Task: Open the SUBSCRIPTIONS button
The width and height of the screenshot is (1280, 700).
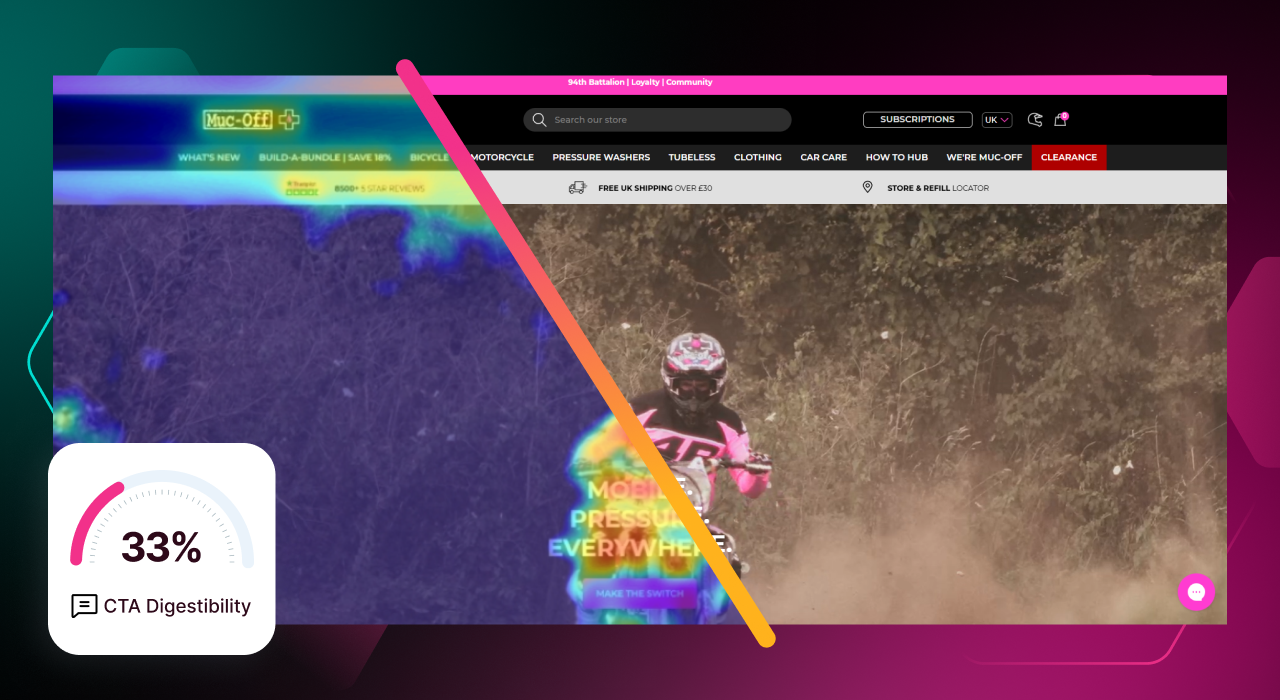Action: click(917, 119)
